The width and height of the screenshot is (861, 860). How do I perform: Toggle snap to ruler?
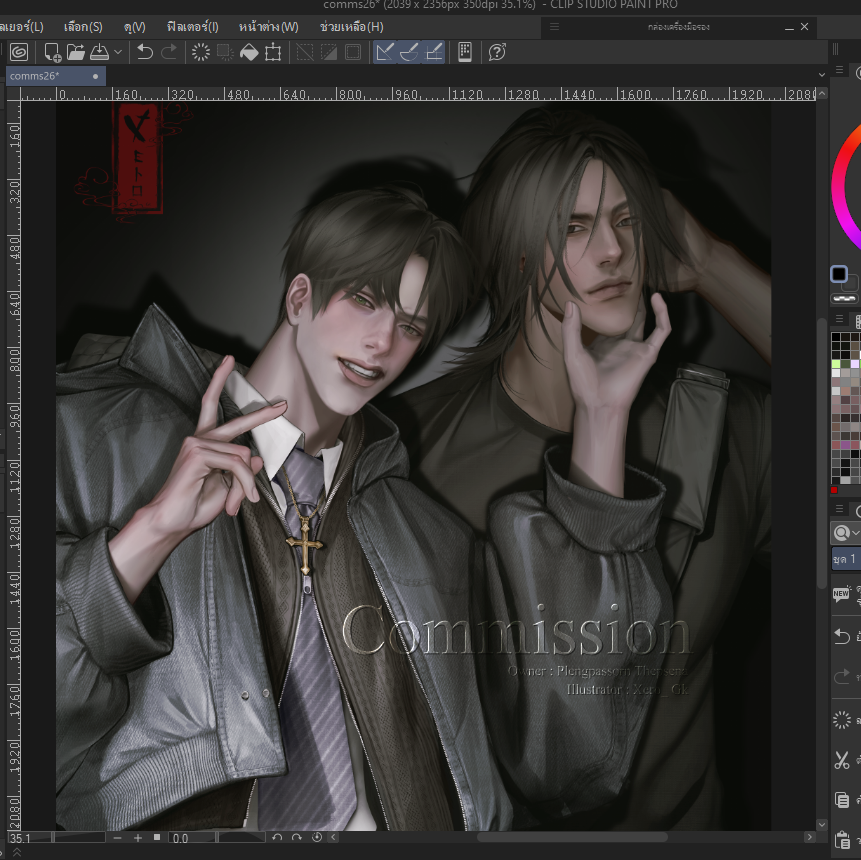tap(385, 52)
